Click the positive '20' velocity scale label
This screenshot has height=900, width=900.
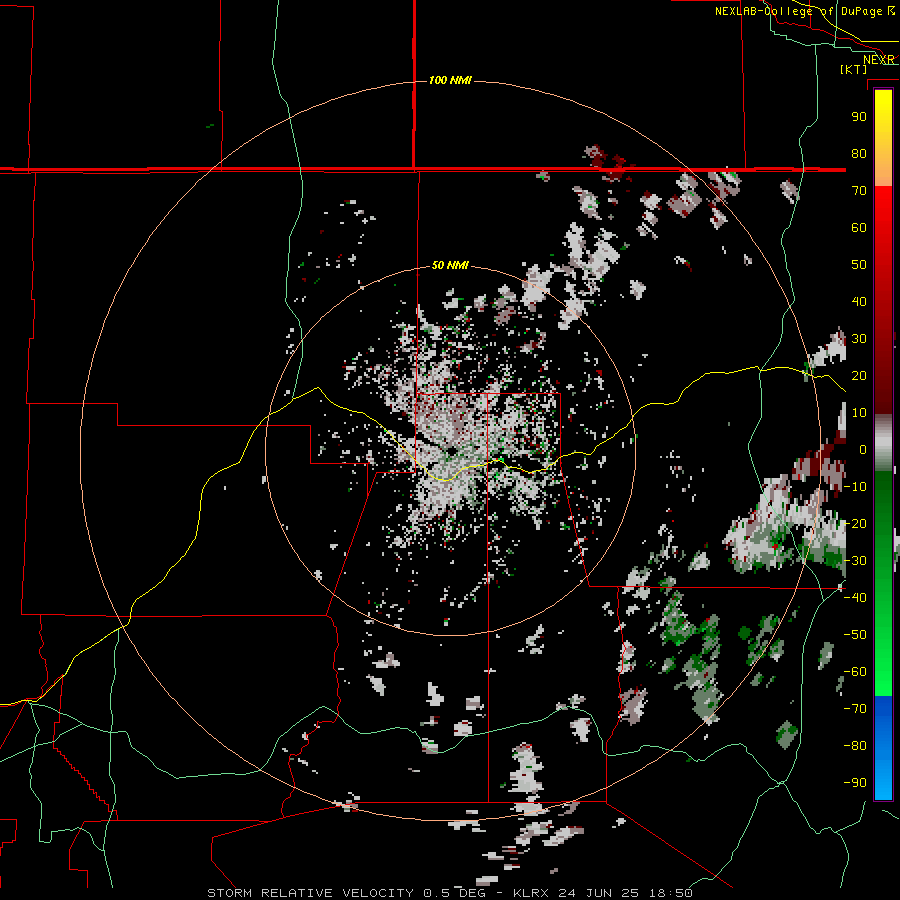[859, 375]
